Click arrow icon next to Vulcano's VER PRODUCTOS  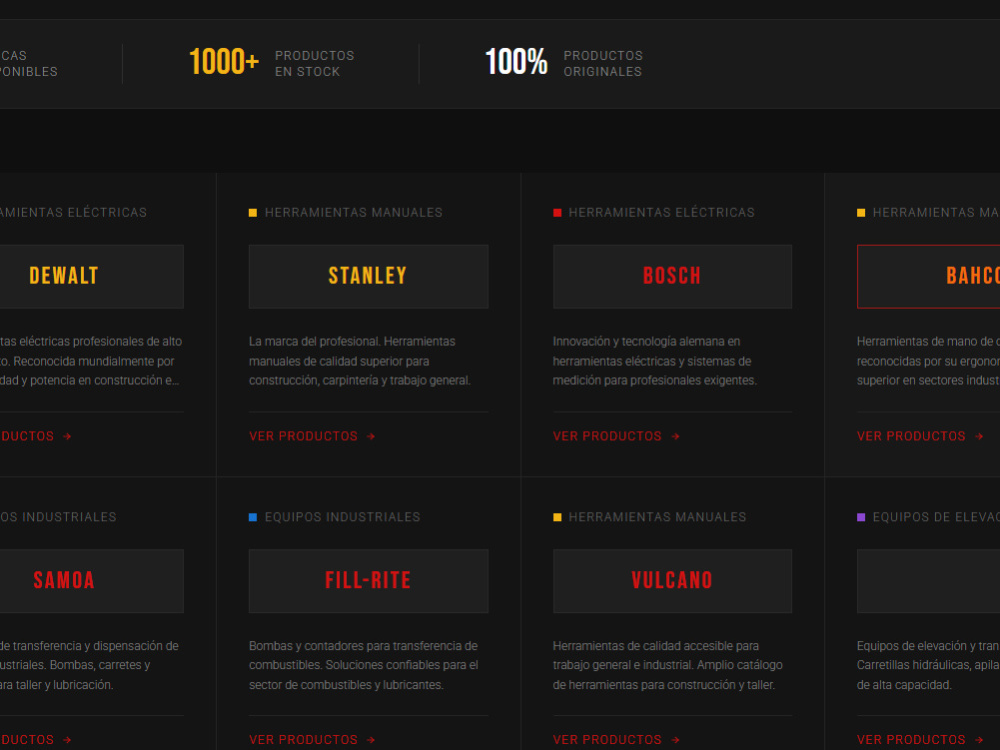click(x=675, y=740)
